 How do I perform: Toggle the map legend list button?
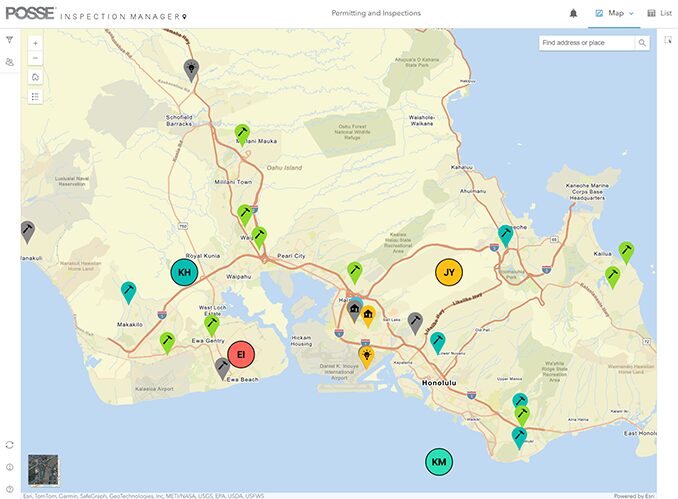(36, 97)
